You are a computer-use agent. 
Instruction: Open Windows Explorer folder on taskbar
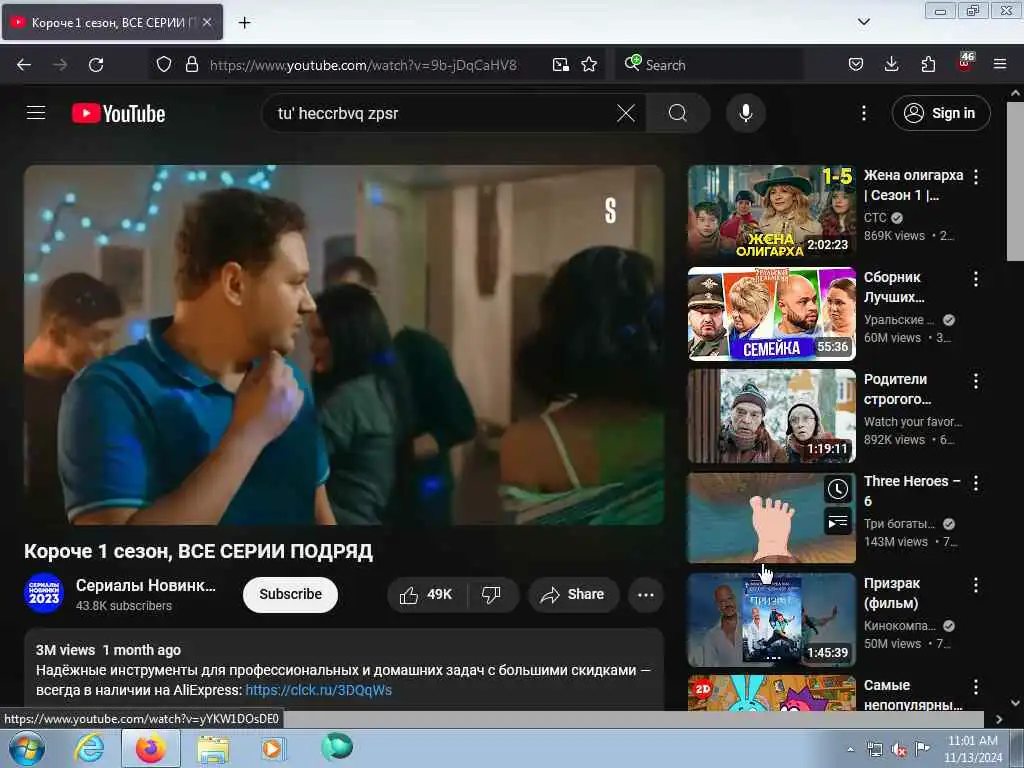(x=213, y=748)
